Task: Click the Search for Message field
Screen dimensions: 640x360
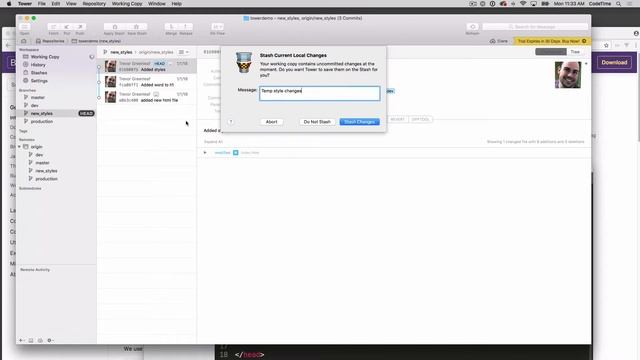Action: point(535,27)
